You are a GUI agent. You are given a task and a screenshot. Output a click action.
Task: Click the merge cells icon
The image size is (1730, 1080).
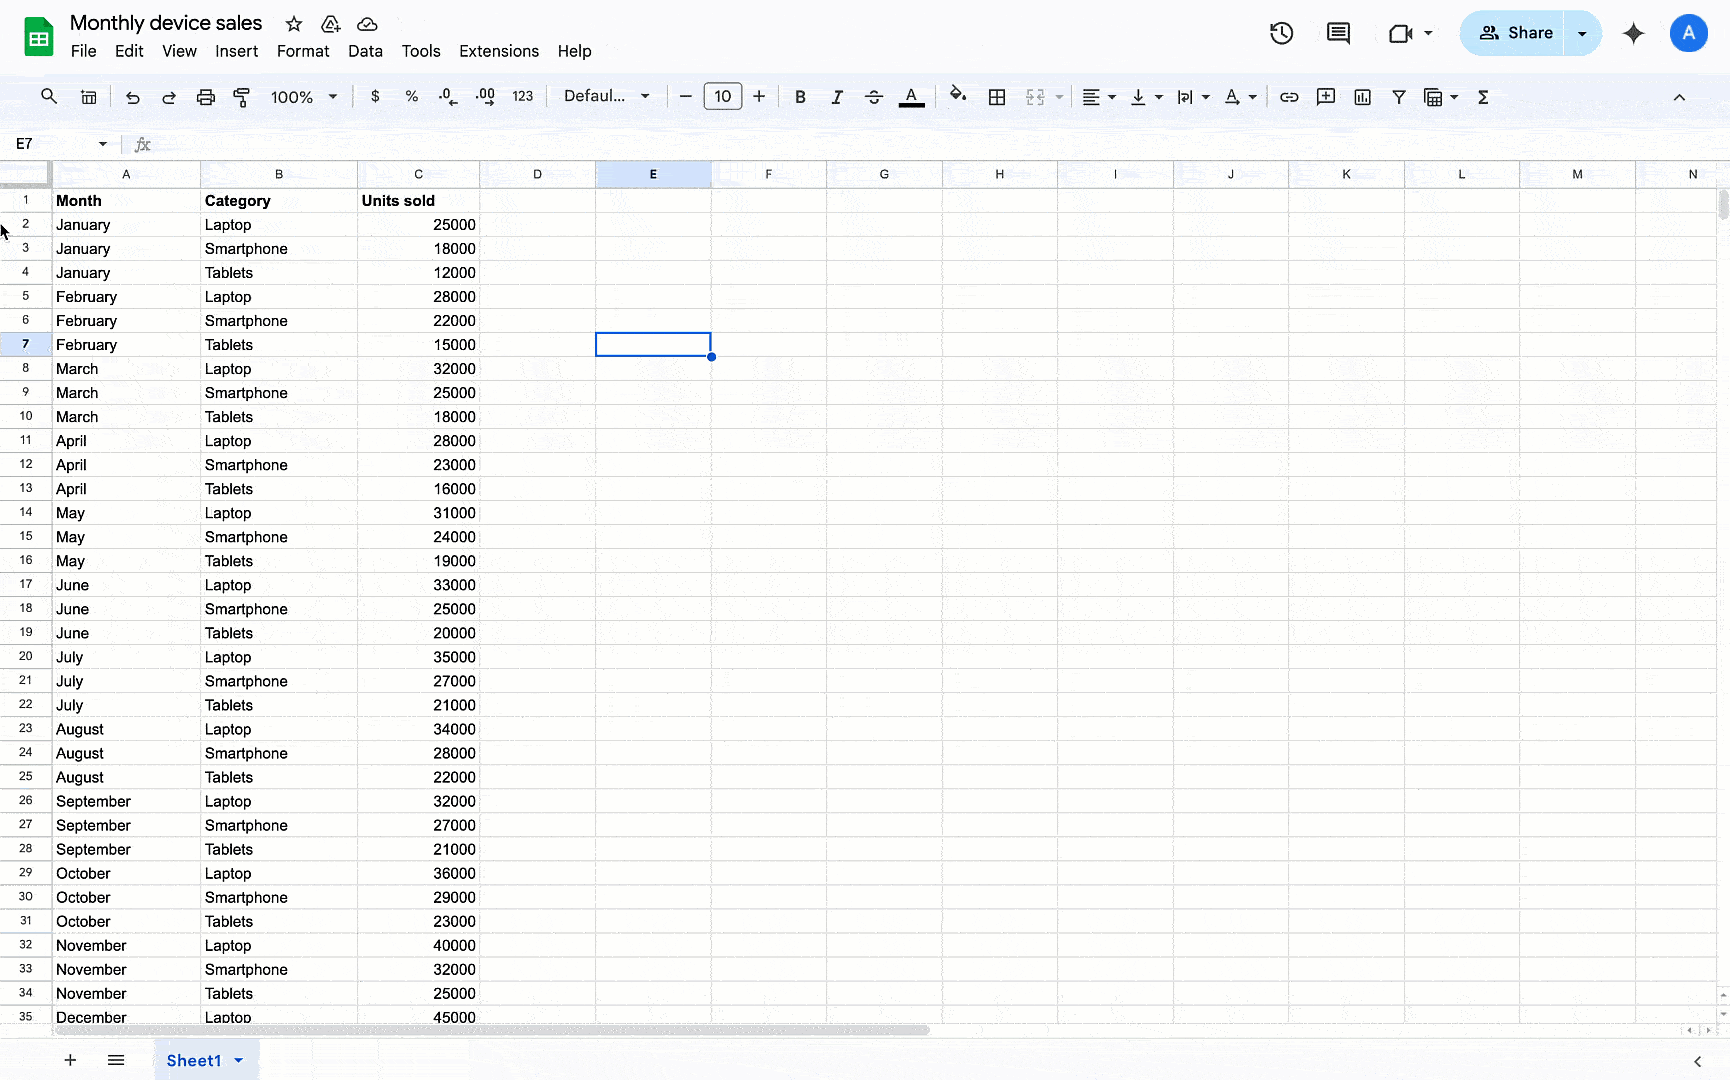pyautogui.click(x=1035, y=97)
